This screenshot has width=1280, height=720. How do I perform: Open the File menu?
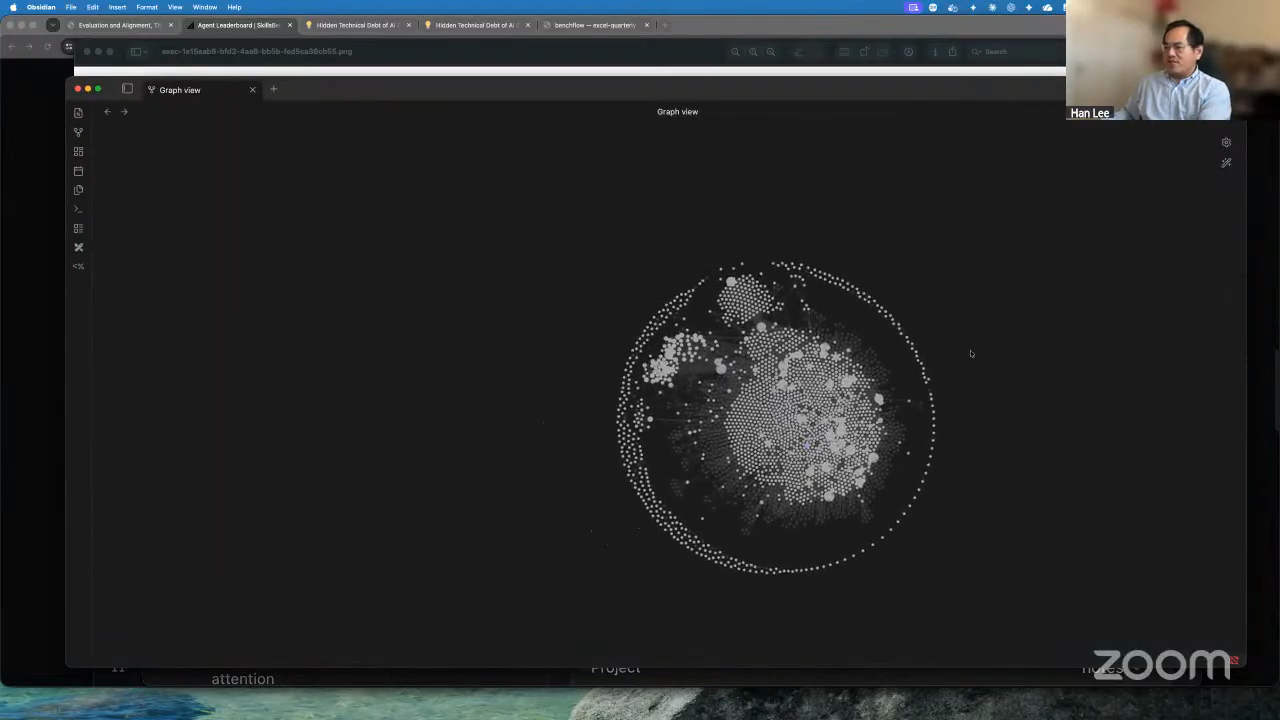pyautogui.click(x=71, y=7)
